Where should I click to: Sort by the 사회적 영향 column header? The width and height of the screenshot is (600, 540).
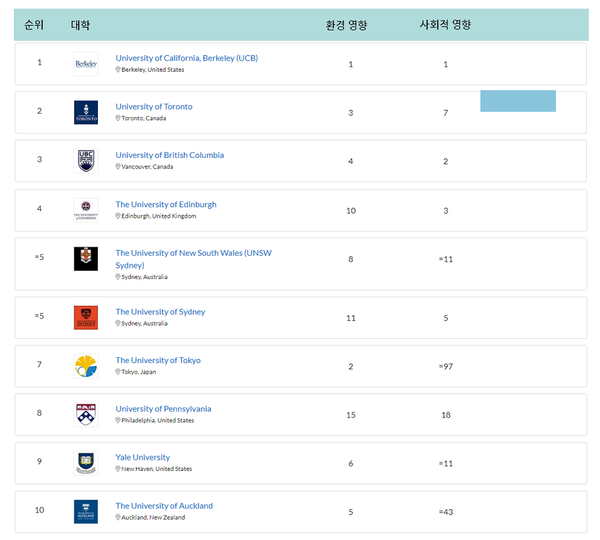click(445, 25)
